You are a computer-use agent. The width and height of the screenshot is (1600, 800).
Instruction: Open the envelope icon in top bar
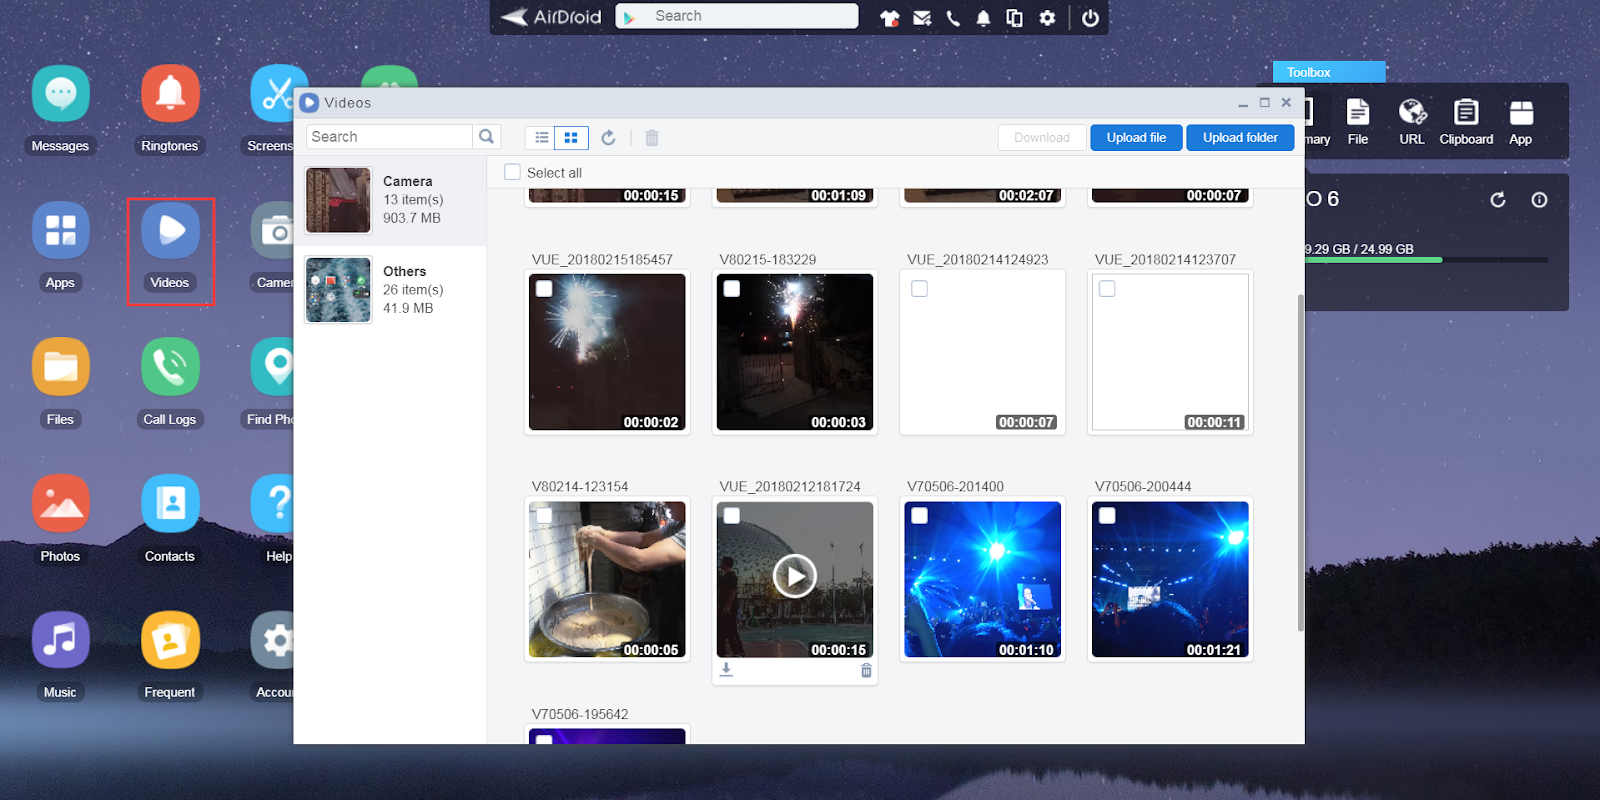(x=922, y=18)
